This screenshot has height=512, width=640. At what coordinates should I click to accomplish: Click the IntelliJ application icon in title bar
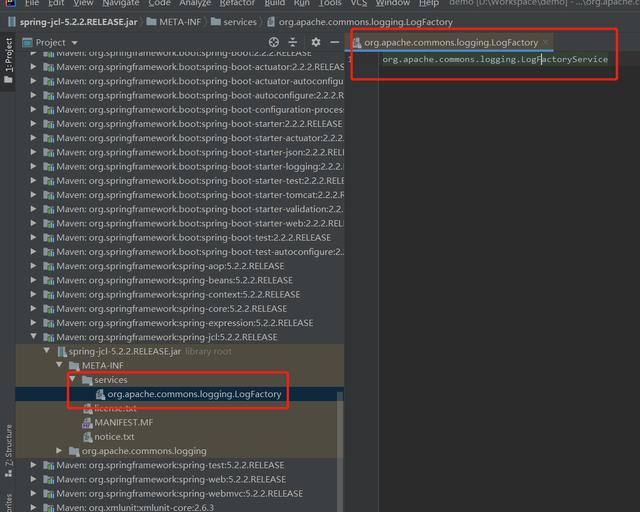pos(10,3)
